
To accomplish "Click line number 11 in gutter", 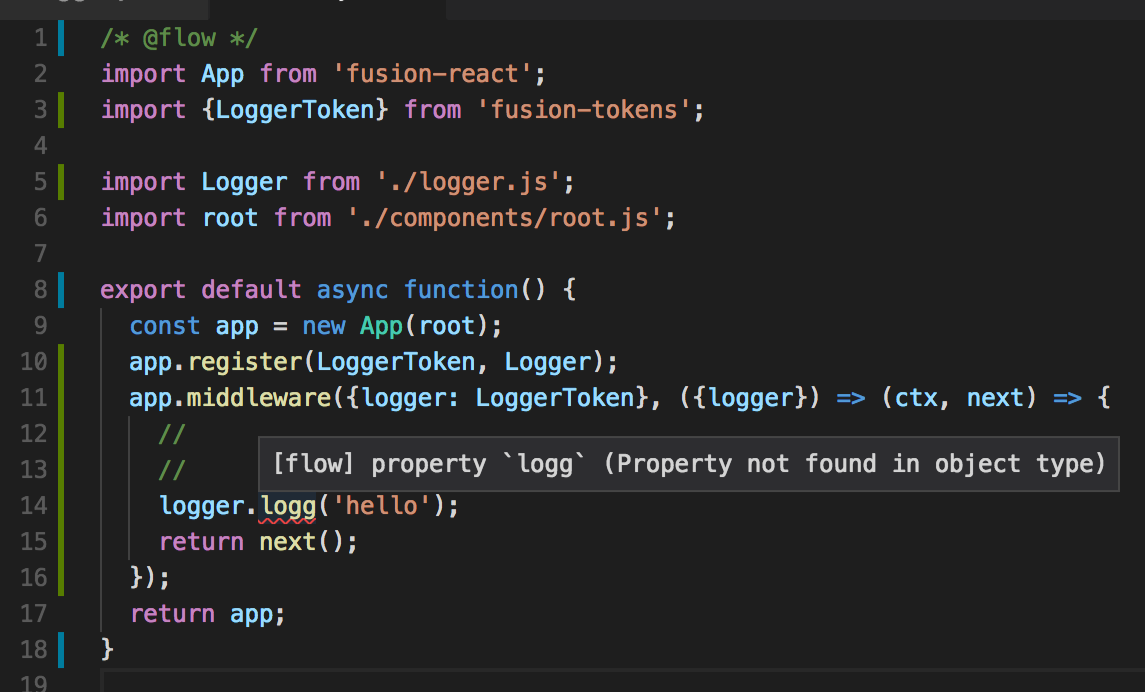I will (34, 398).
